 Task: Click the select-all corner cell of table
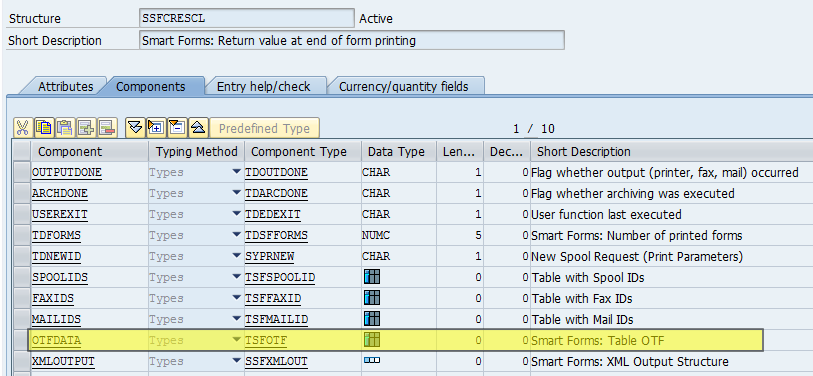click(21, 151)
